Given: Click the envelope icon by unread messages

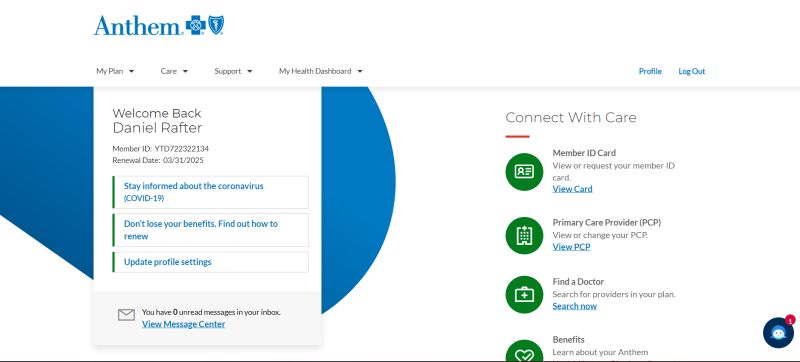Looking at the screenshot, I should pos(127,315).
